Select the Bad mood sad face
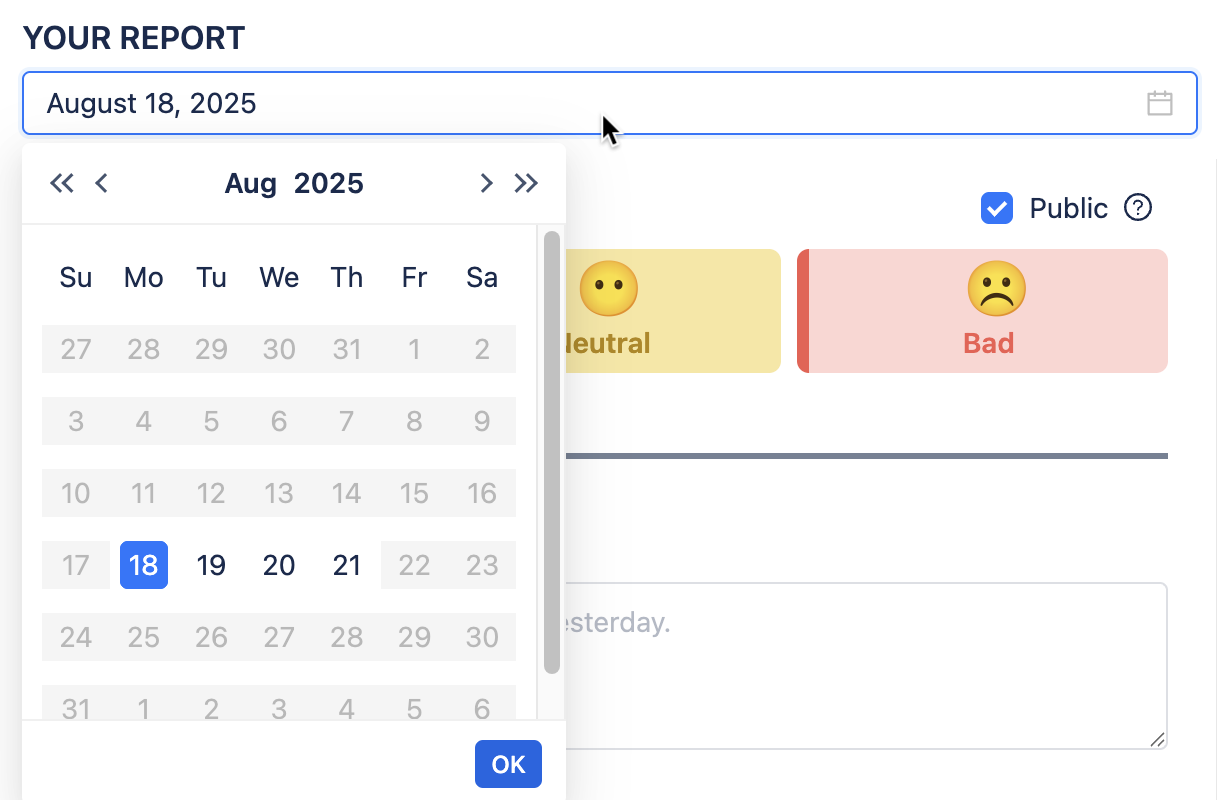Screen dimensions: 1217x800 point(996,289)
